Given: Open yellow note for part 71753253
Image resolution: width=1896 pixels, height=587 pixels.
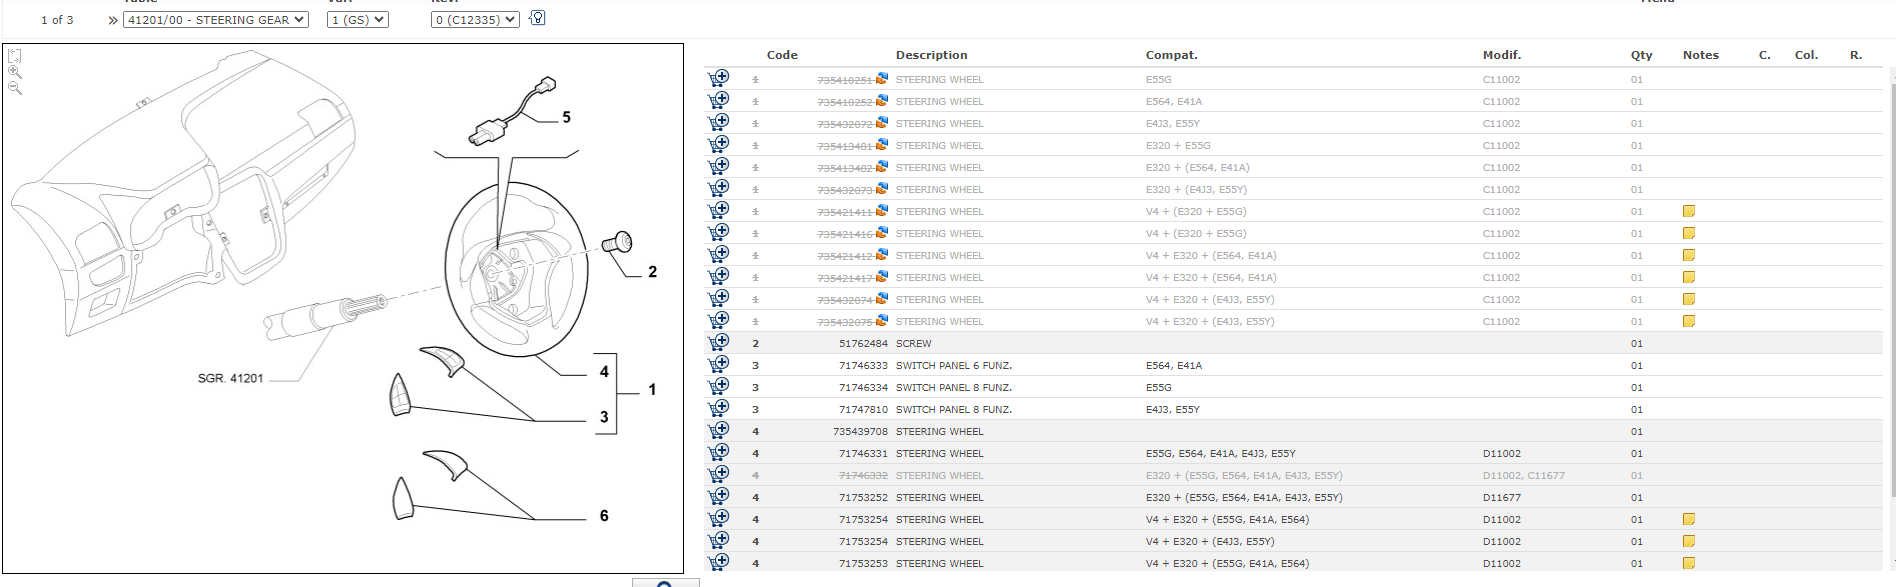Looking at the screenshot, I should 1689,563.
